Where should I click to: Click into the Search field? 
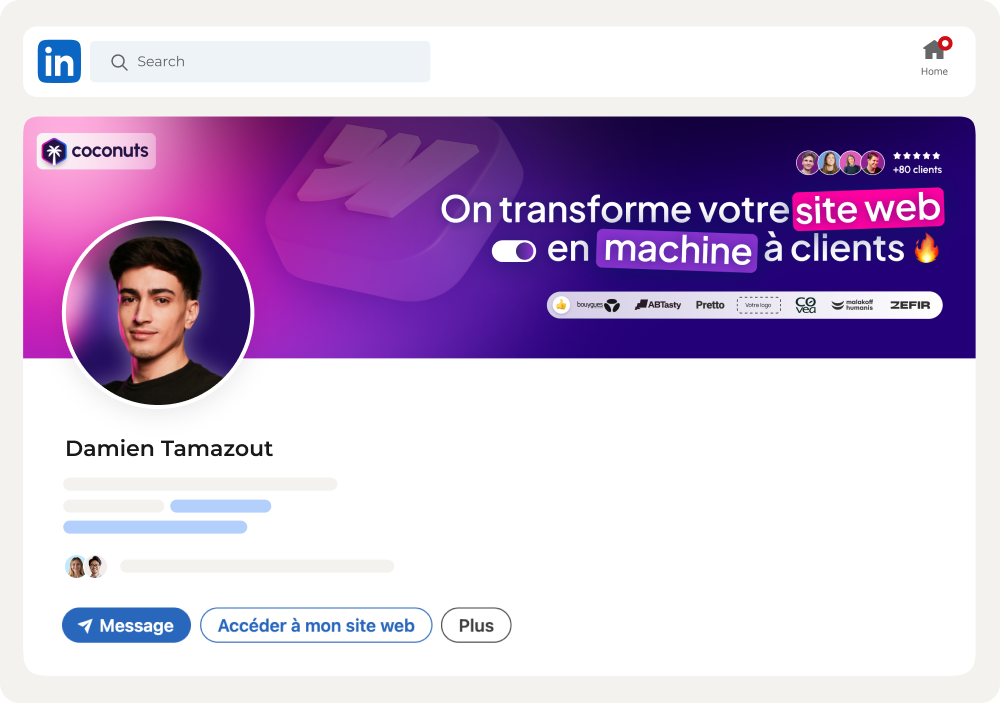click(x=260, y=61)
